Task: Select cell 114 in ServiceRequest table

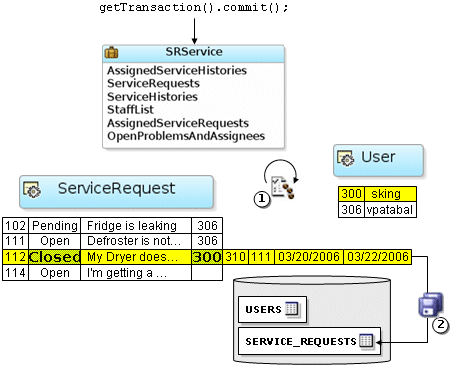Action: 16,273
